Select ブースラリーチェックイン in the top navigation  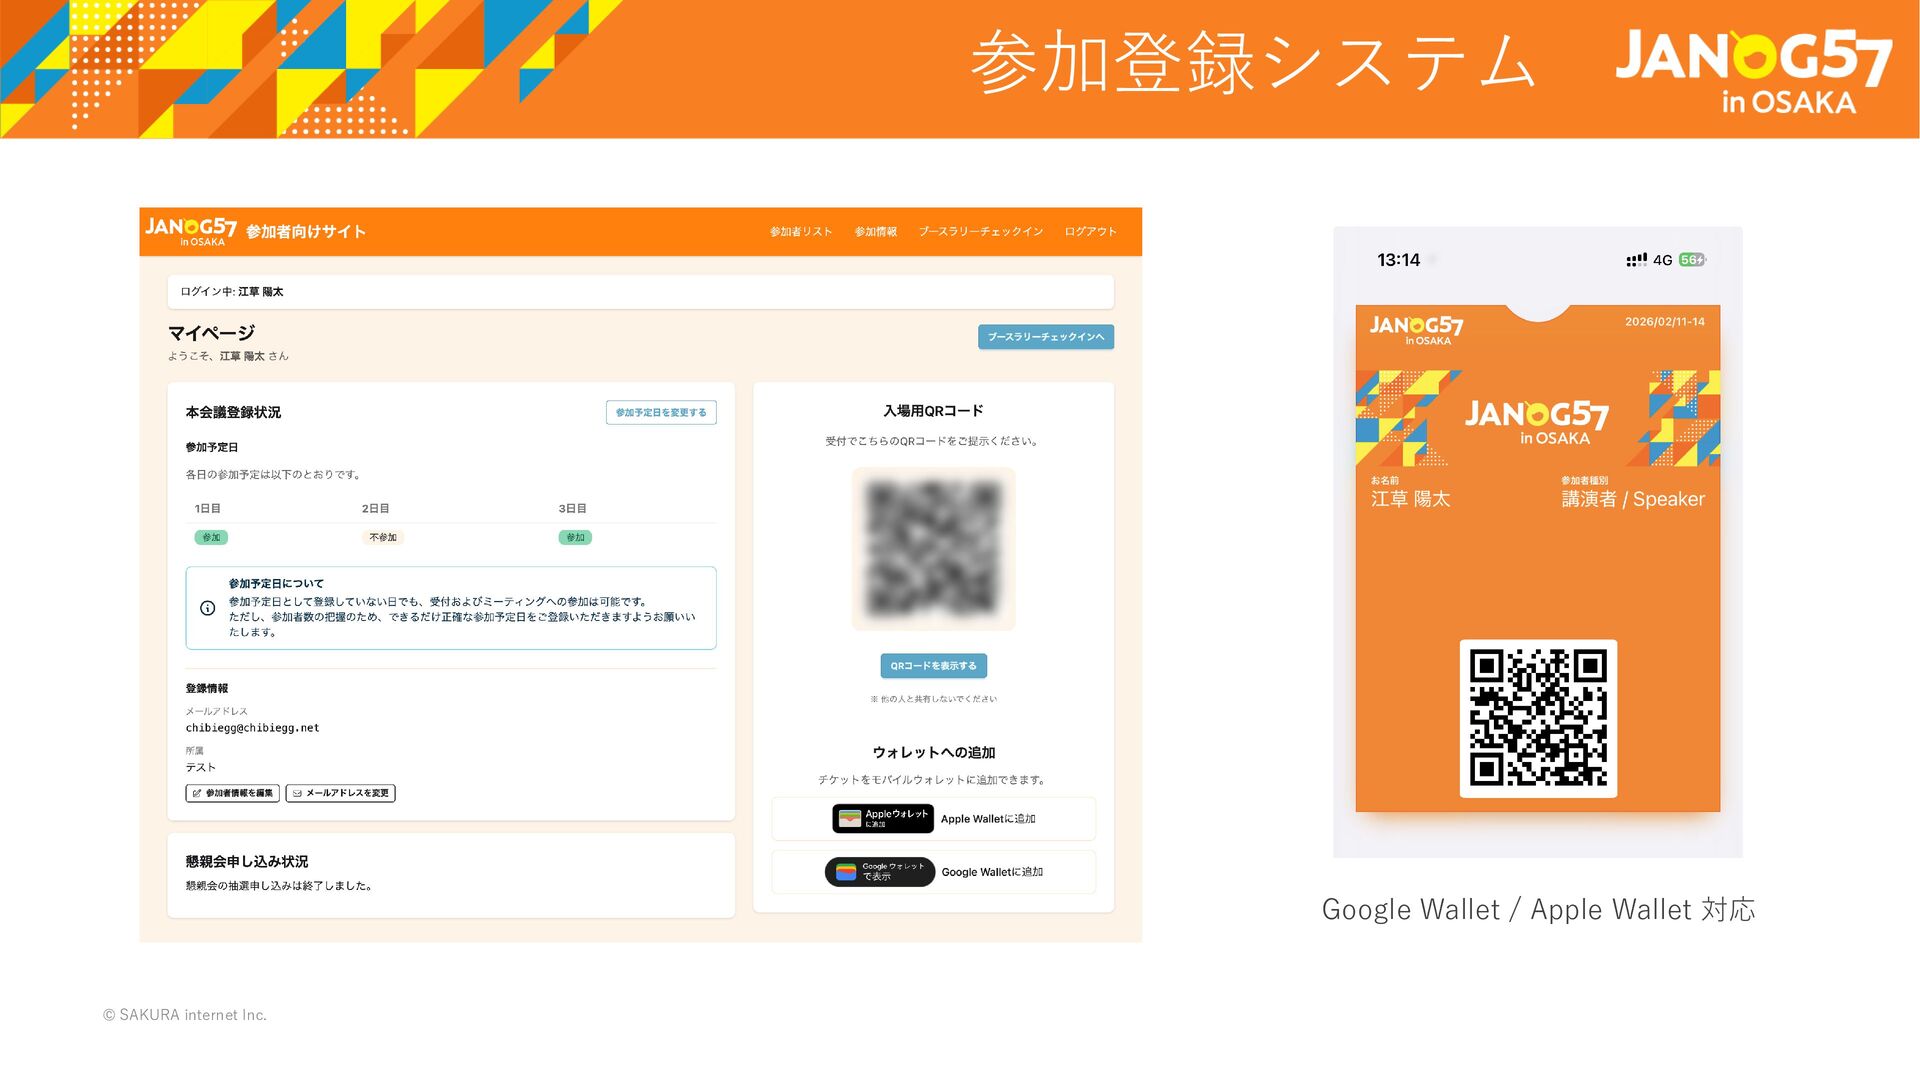pyautogui.click(x=980, y=231)
